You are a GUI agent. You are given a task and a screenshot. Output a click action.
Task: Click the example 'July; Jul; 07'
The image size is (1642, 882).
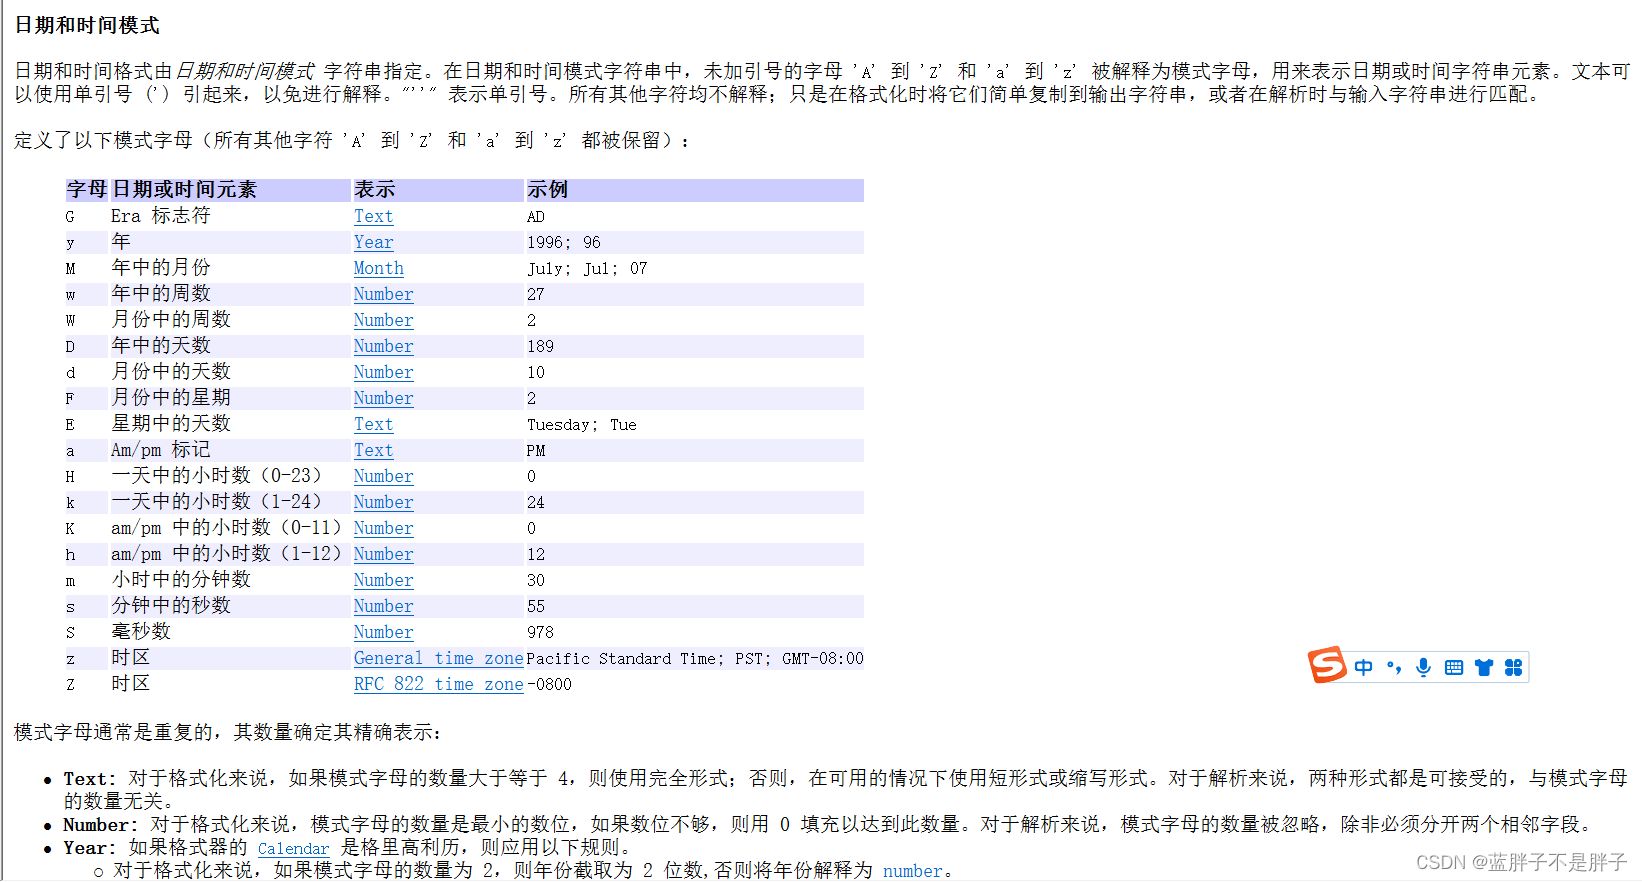tap(587, 268)
